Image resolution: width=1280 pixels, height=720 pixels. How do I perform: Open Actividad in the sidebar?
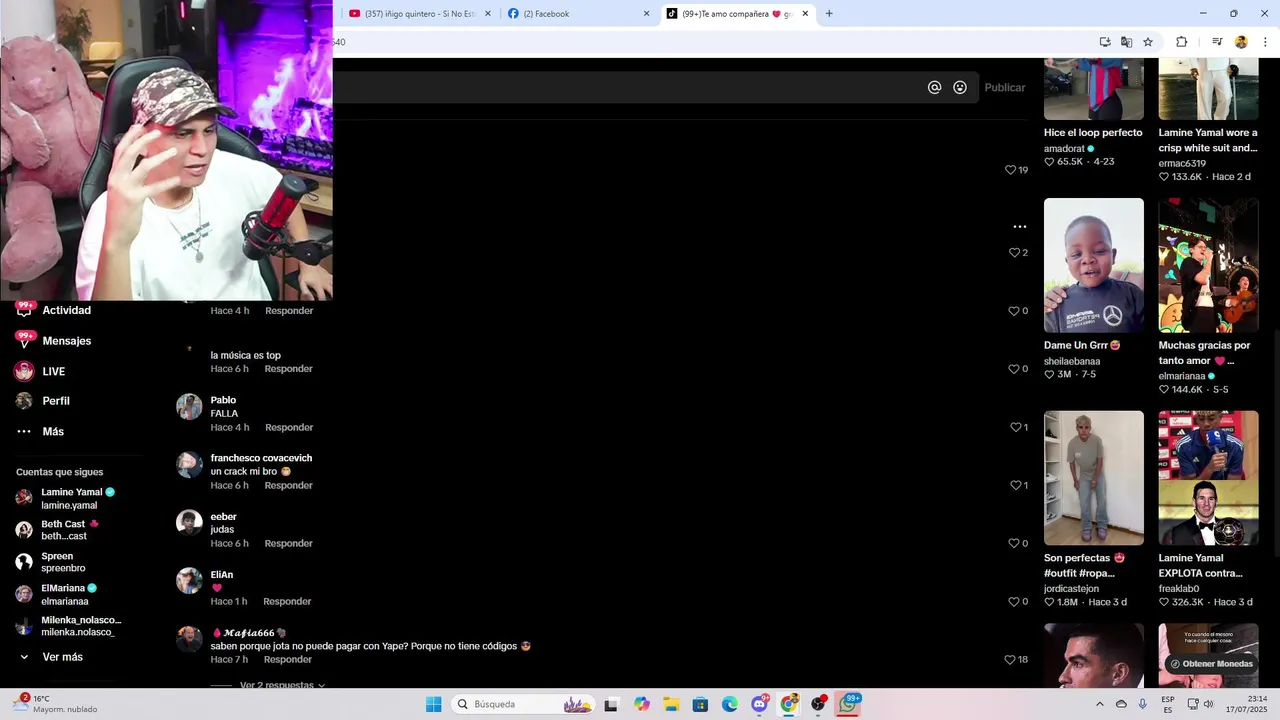pyautogui.click(x=66, y=310)
